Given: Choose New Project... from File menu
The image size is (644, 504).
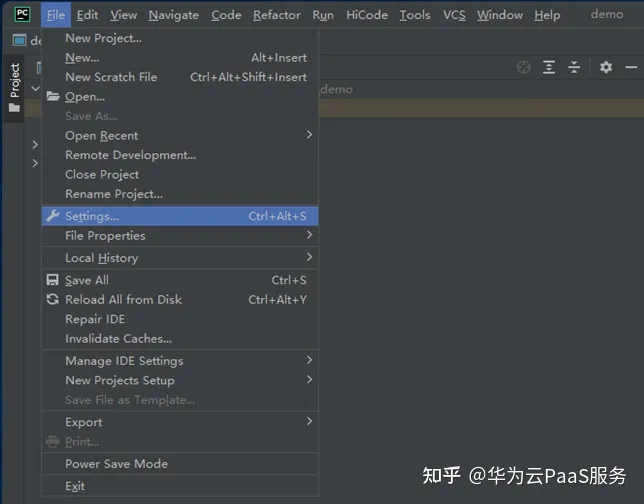Looking at the screenshot, I should point(180,38).
